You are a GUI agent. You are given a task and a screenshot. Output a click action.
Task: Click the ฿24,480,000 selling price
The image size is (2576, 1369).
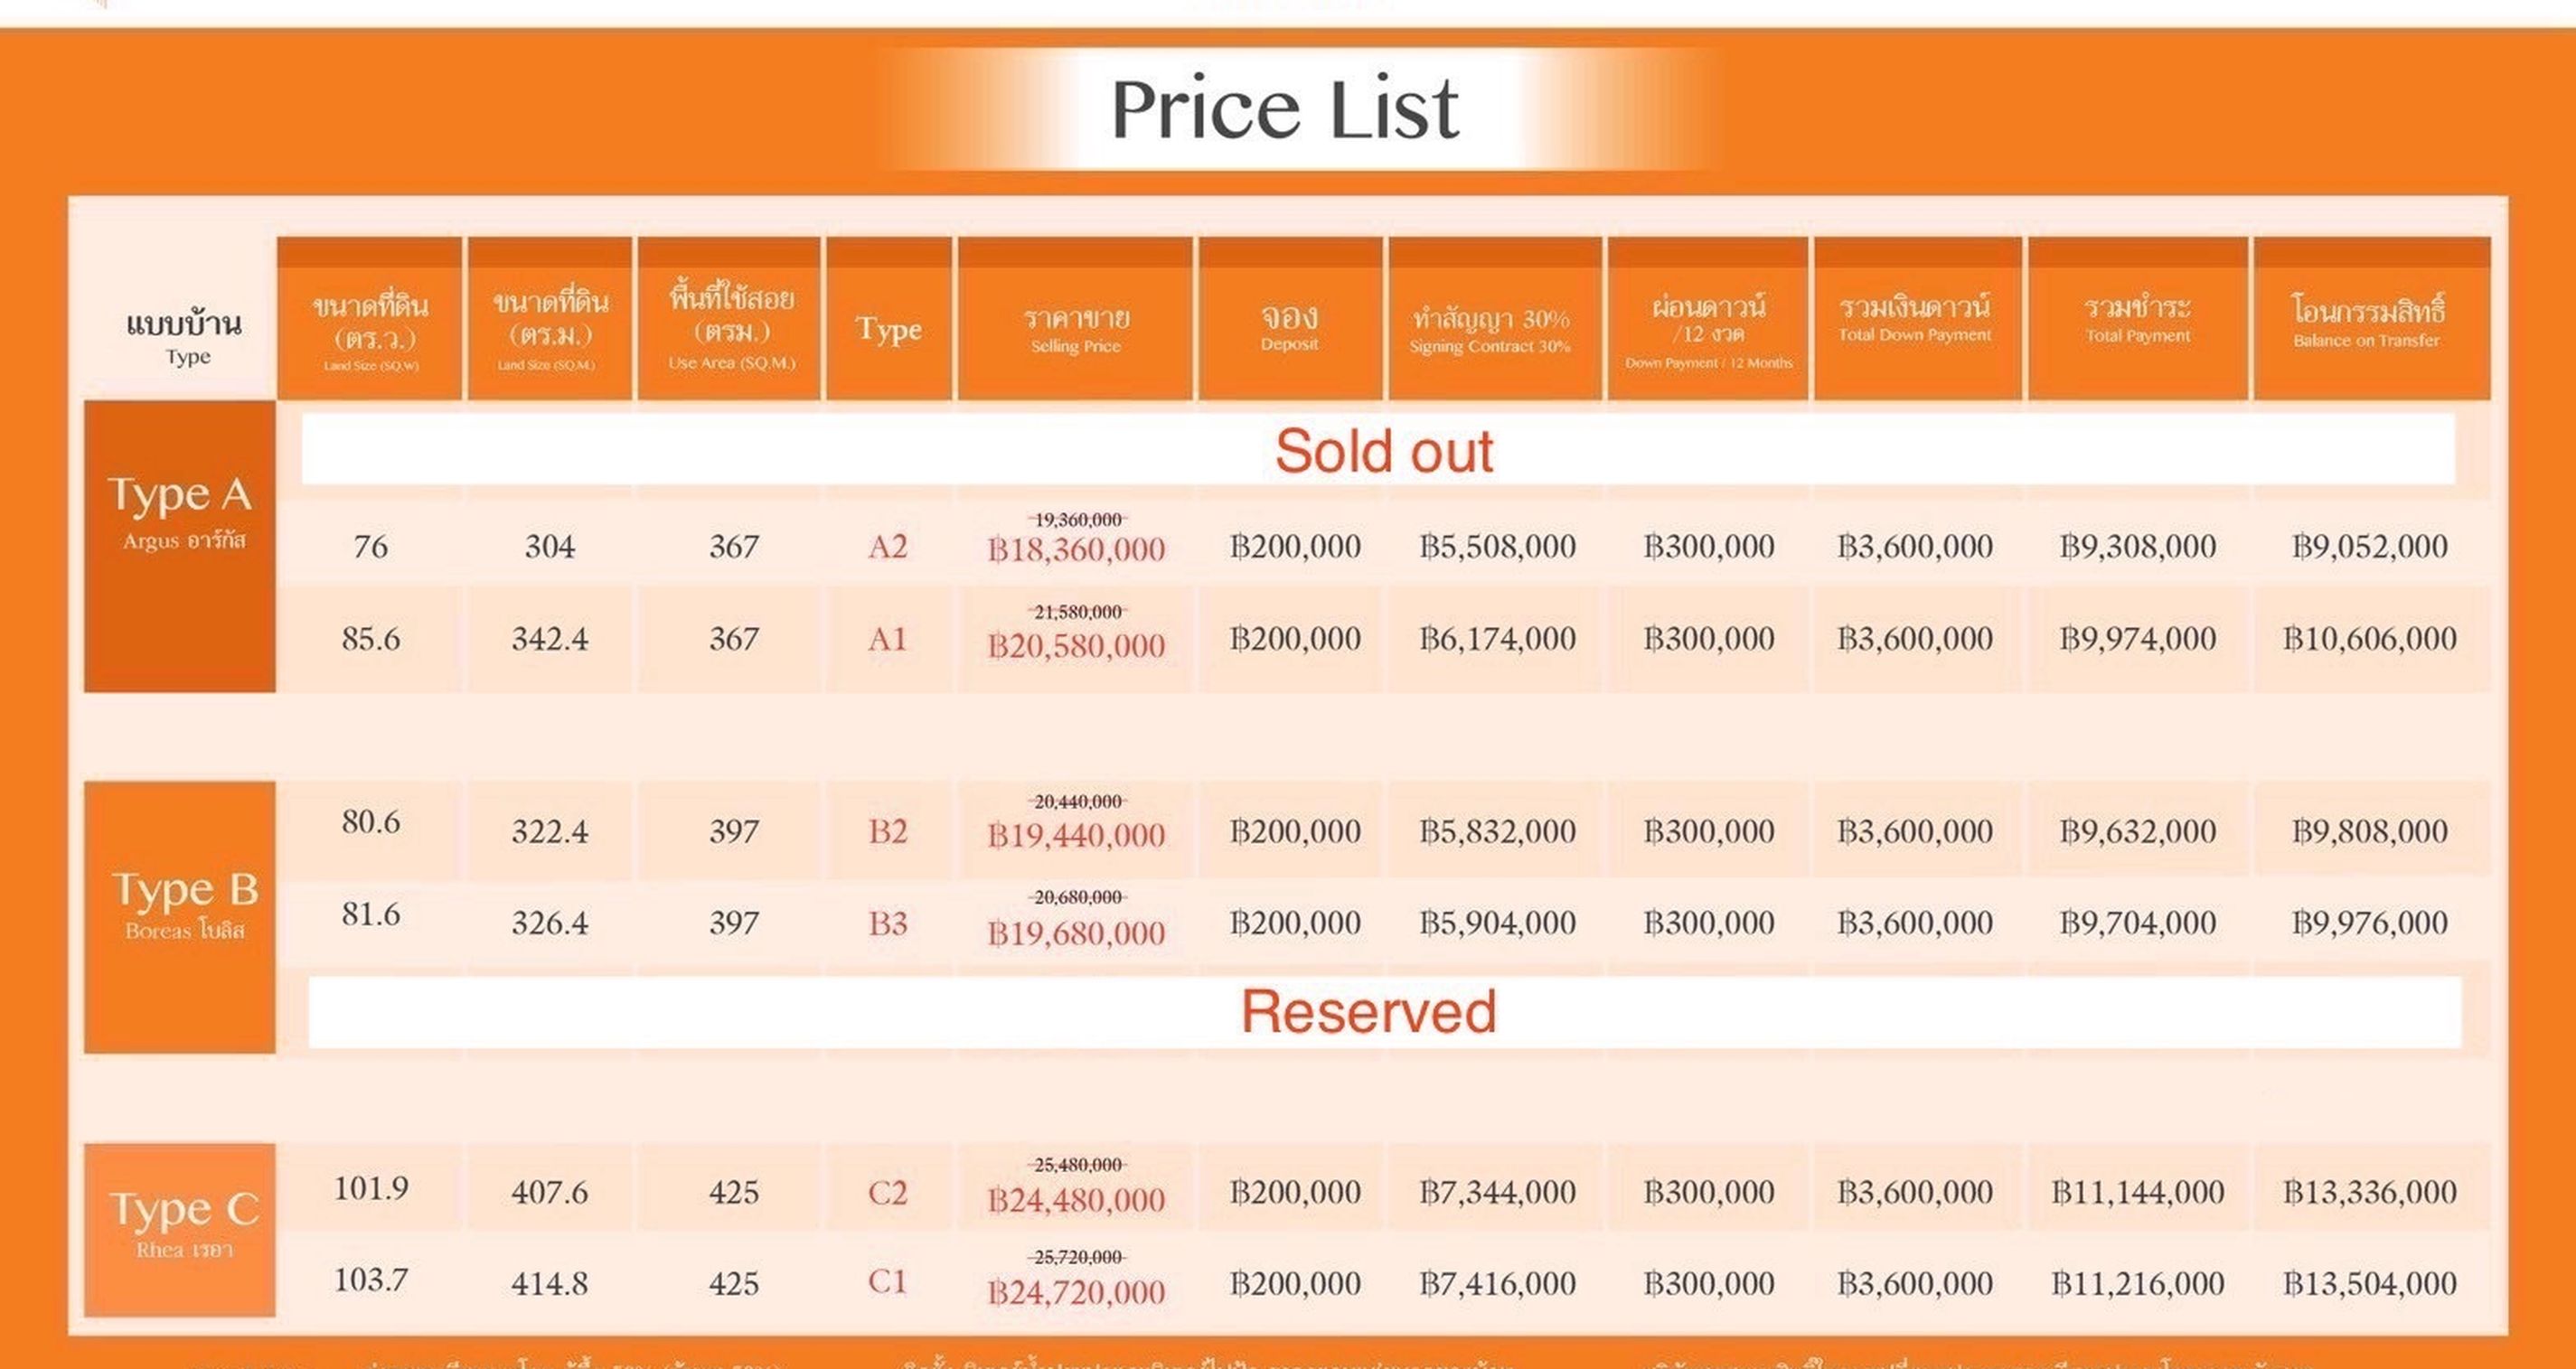click(1077, 1199)
